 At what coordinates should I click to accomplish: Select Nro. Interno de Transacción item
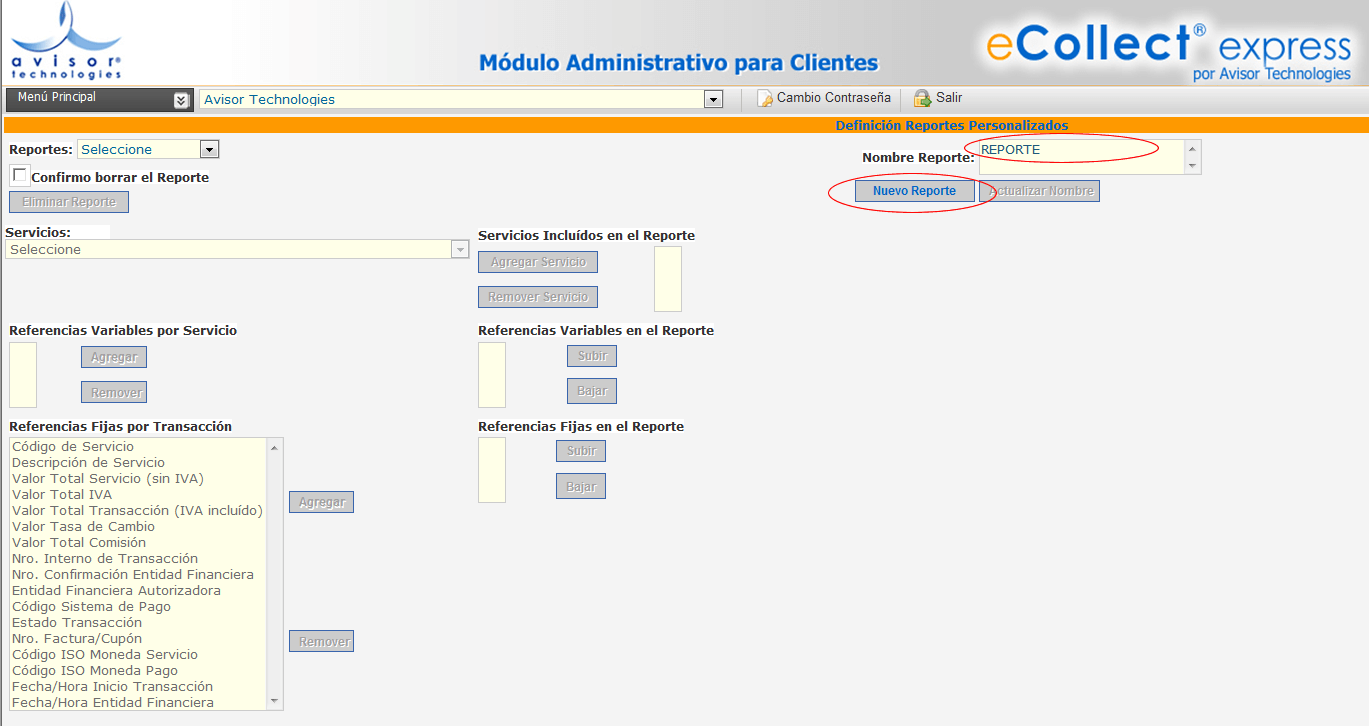(x=138, y=559)
